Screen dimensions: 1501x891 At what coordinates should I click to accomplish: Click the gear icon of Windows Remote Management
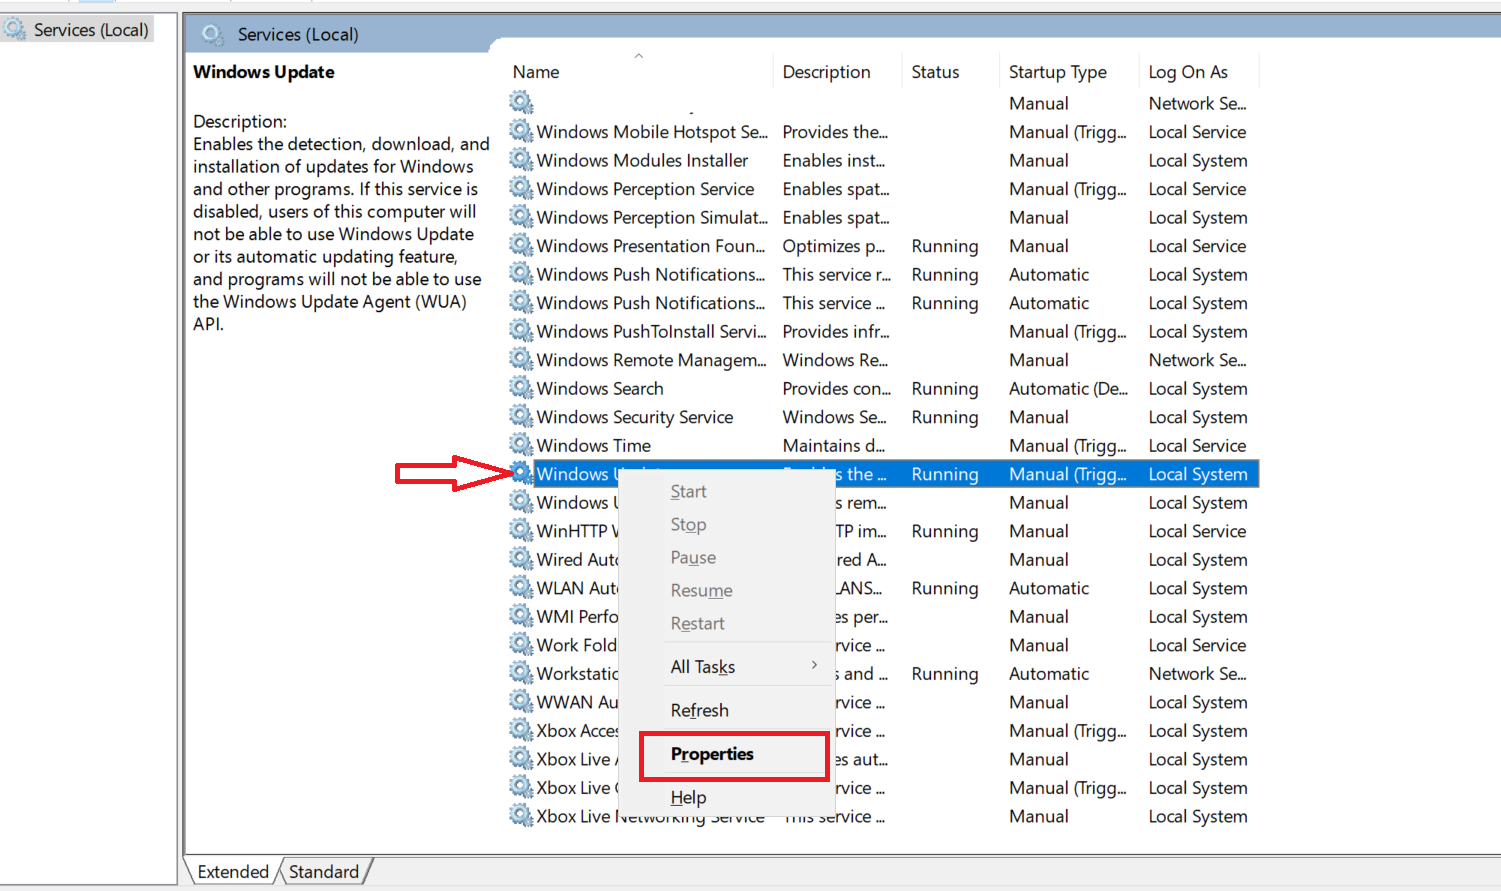(x=521, y=359)
